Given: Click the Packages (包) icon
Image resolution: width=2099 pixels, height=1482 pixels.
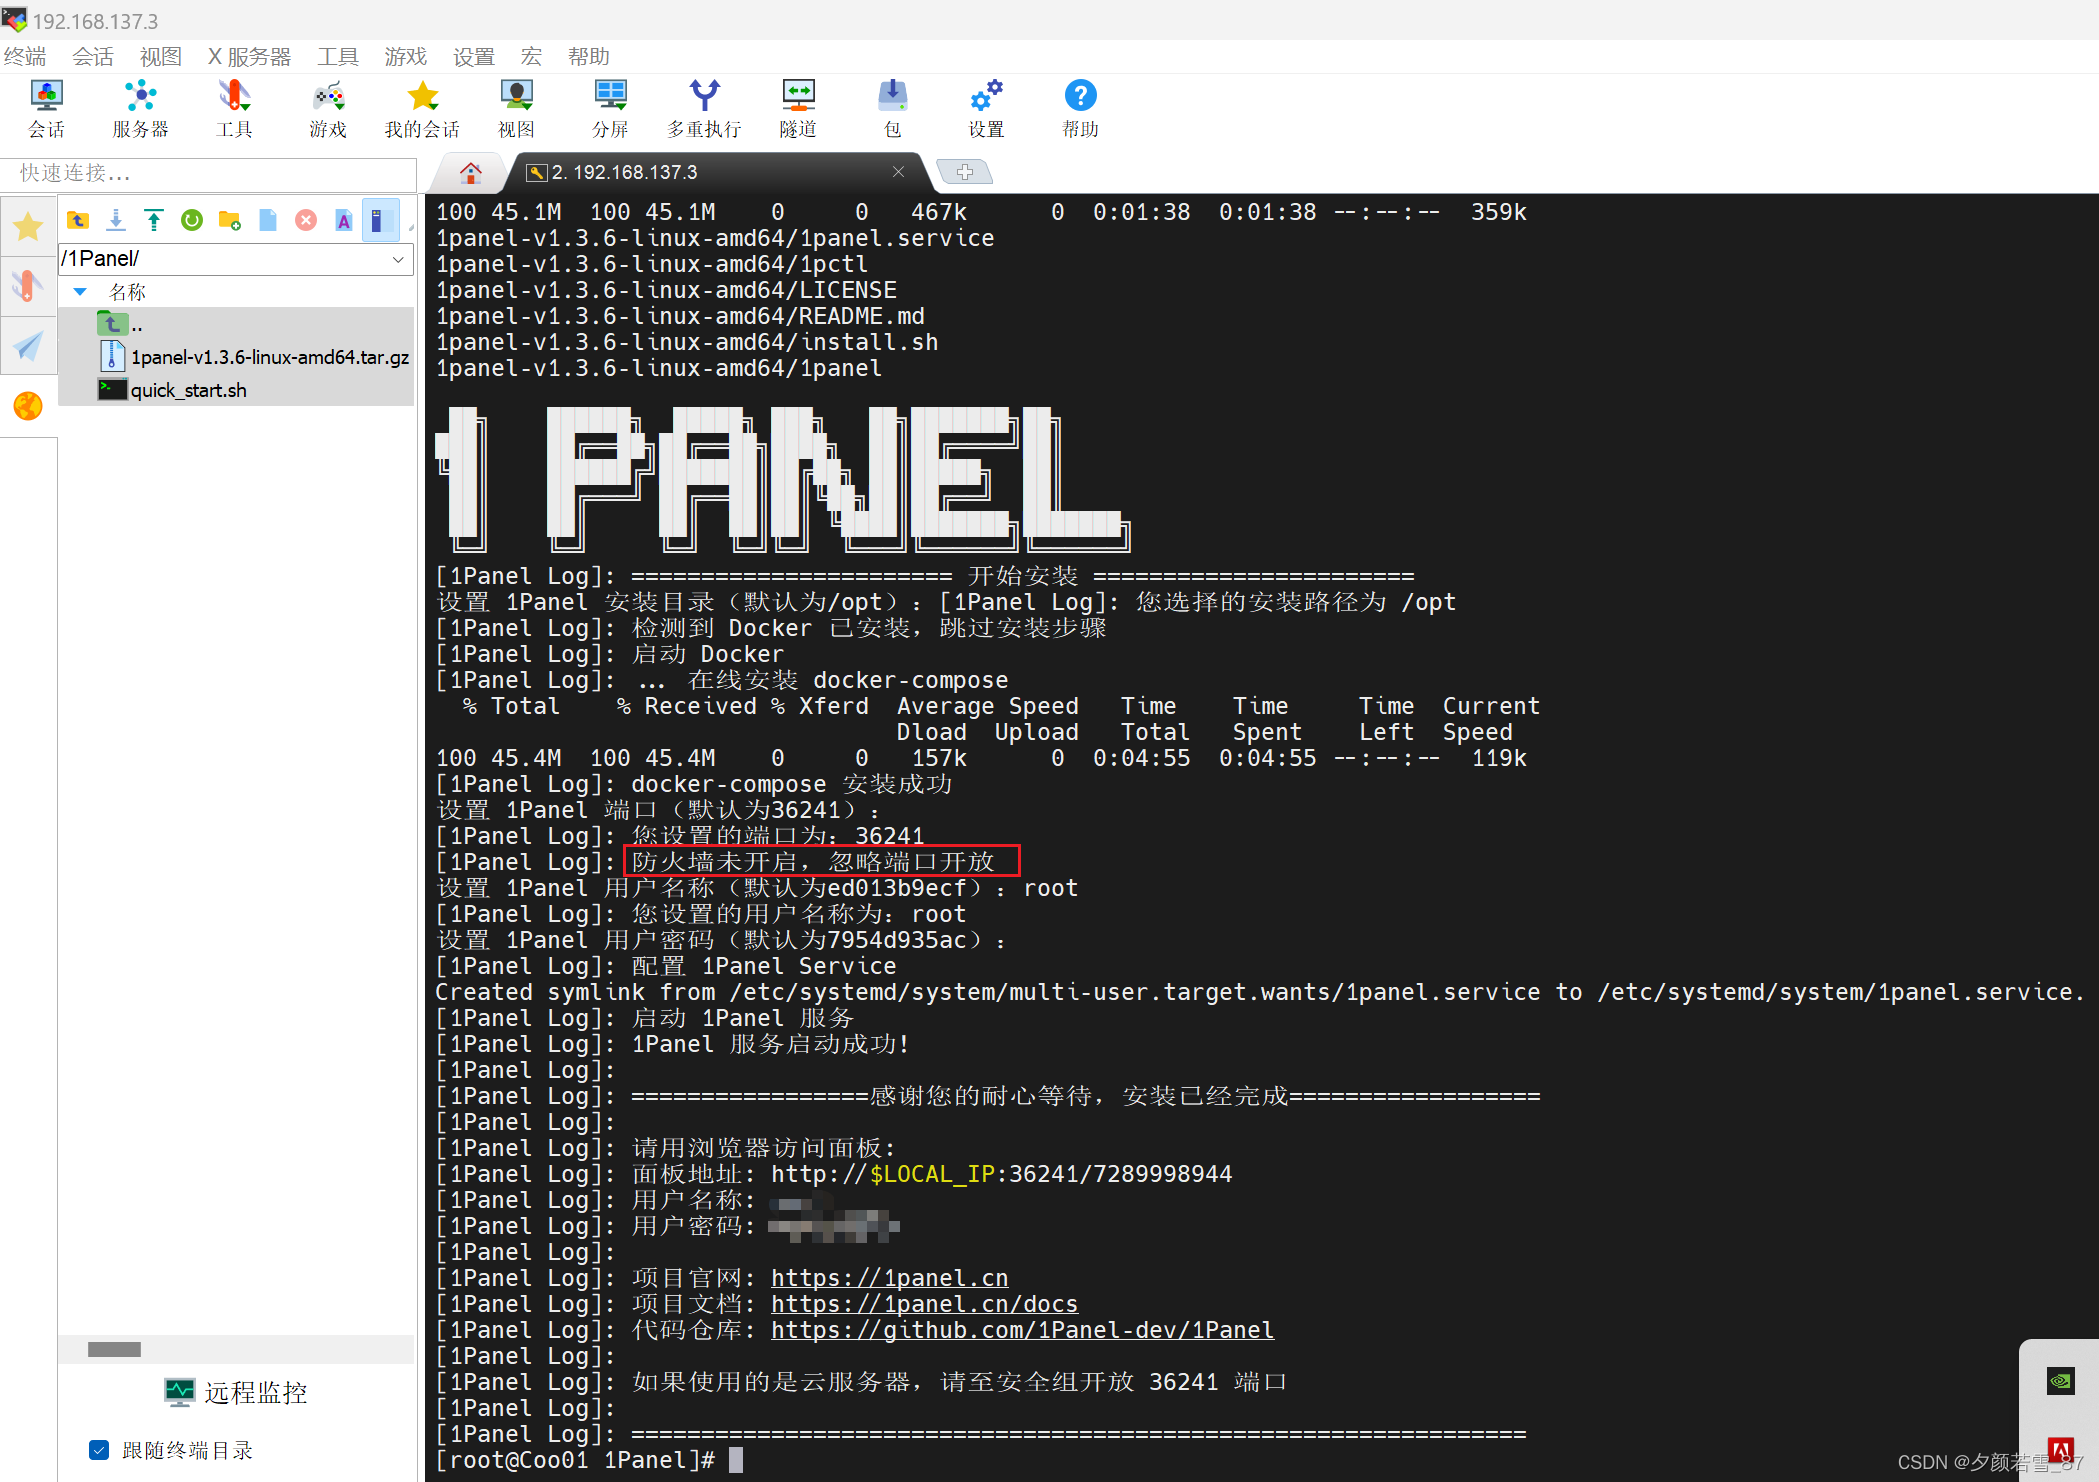Looking at the screenshot, I should coord(892,108).
